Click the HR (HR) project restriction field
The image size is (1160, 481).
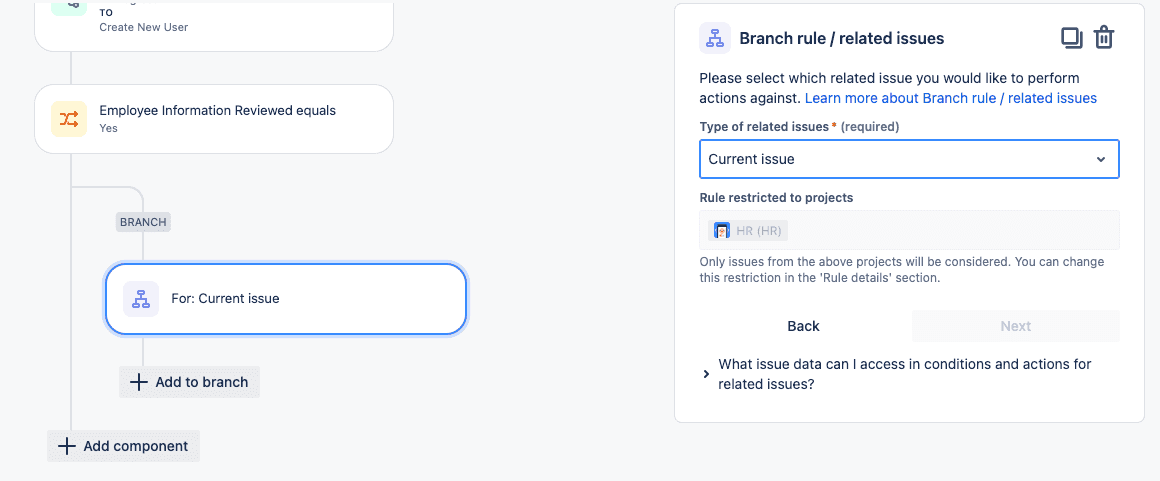coord(909,230)
